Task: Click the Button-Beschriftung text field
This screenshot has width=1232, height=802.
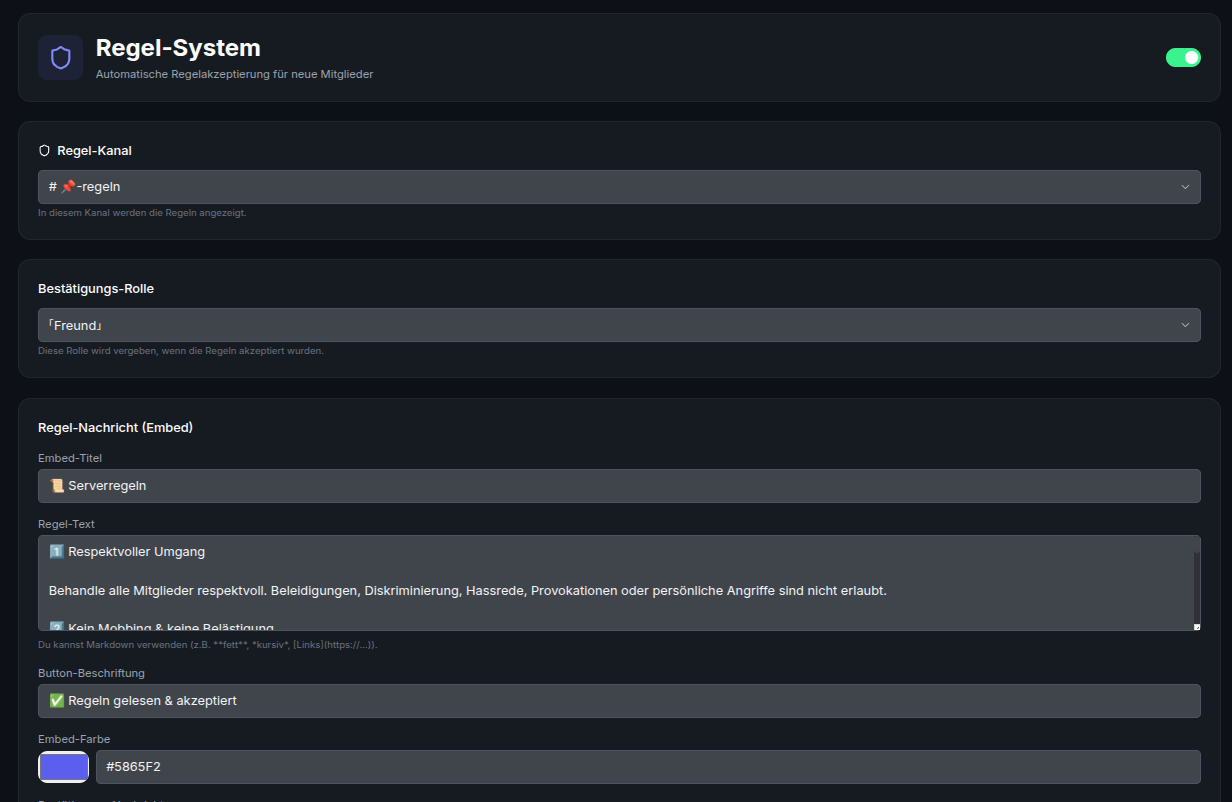Action: pos(619,701)
